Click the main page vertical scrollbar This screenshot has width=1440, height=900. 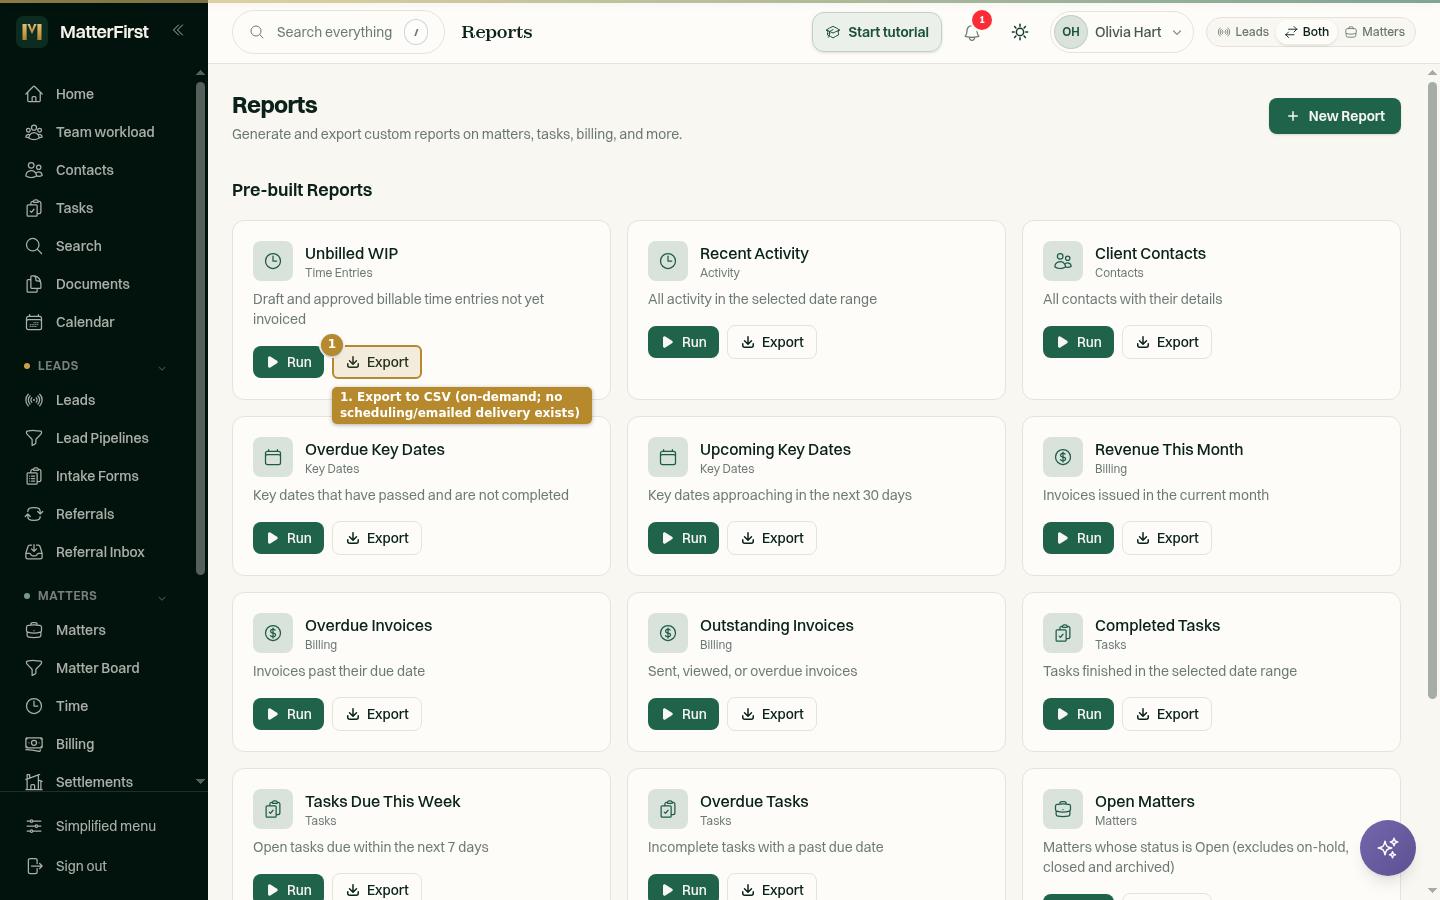[x=1432, y=390]
